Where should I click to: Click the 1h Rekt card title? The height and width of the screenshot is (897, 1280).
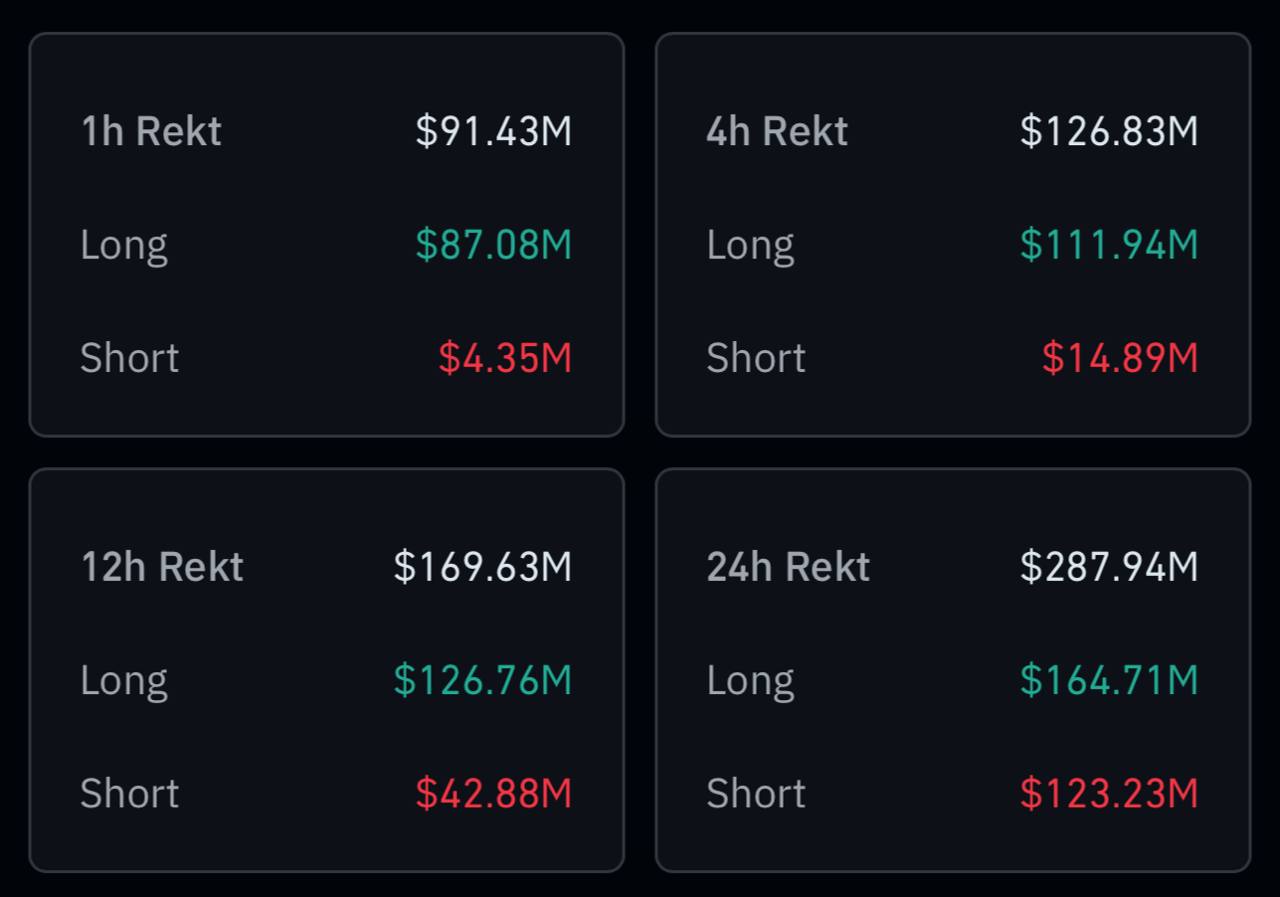151,131
